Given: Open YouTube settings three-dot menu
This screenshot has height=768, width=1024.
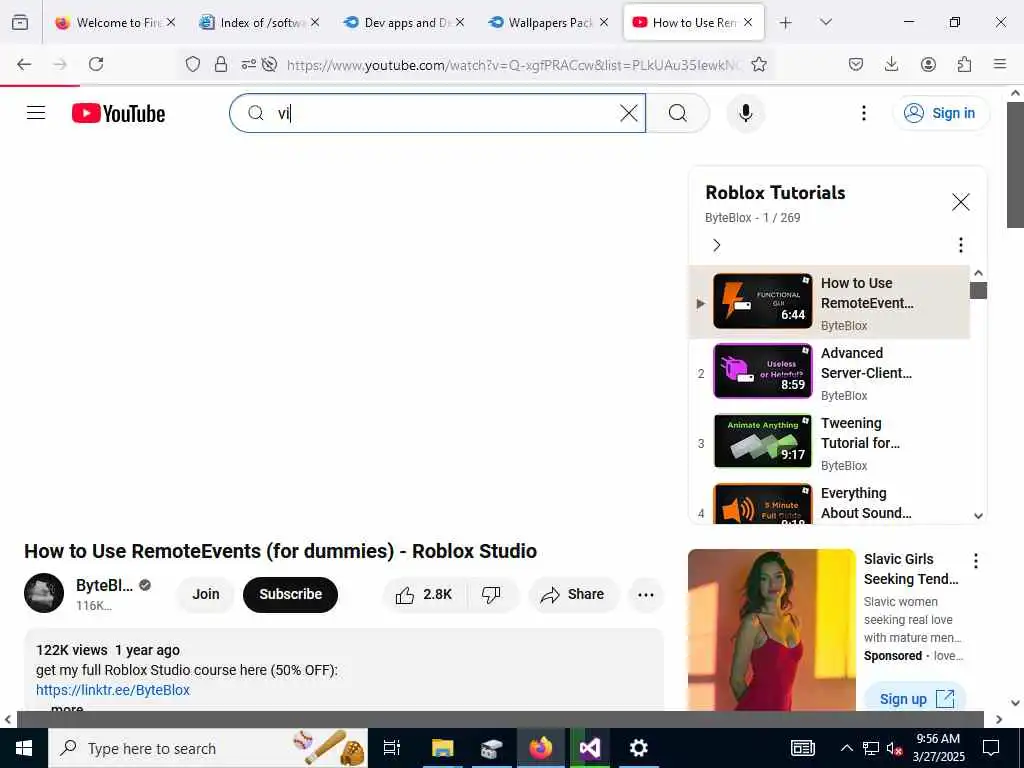Looking at the screenshot, I should (863, 113).
